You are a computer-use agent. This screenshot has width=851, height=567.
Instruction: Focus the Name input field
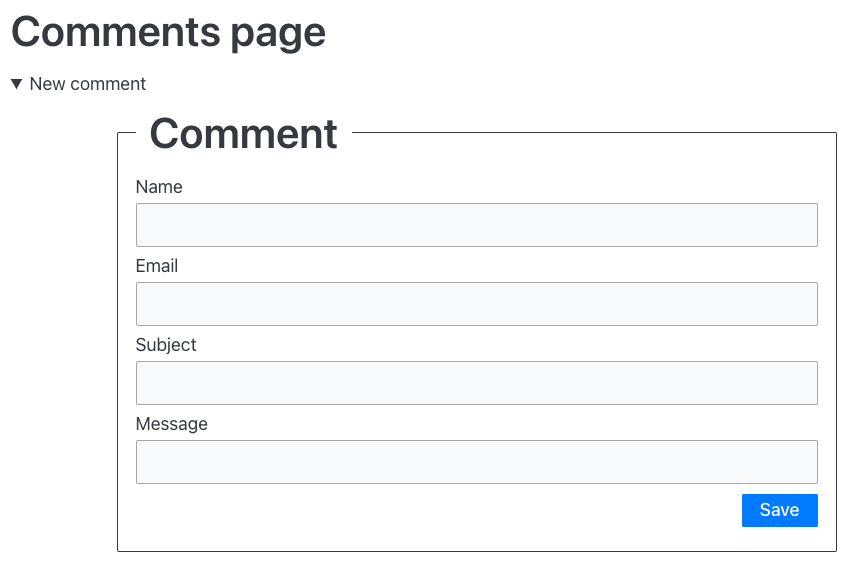(x=477, y=225)
